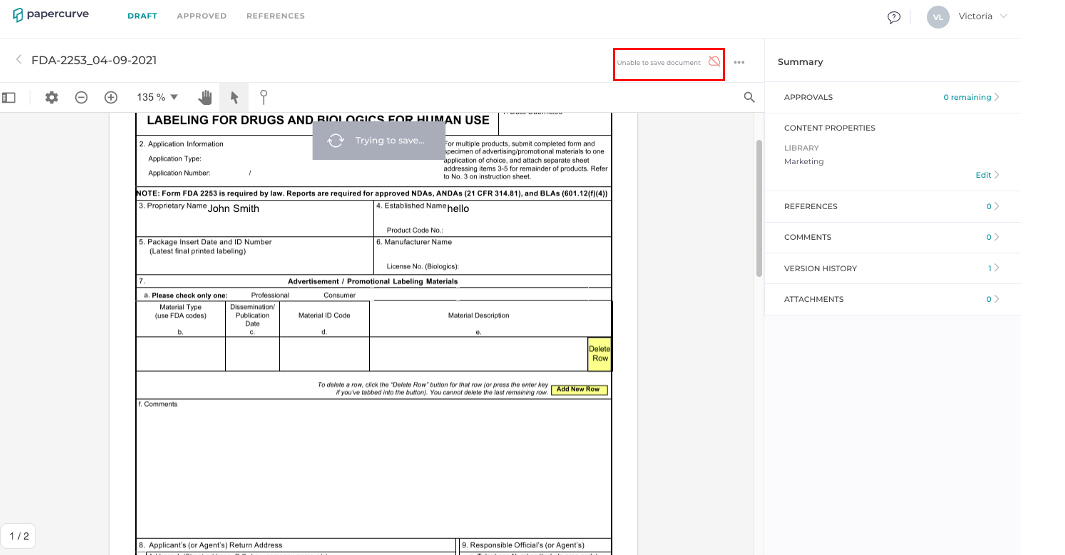1065x555 pixels.
Task: Open document search magnifier
Action: [x=749, y=97]
